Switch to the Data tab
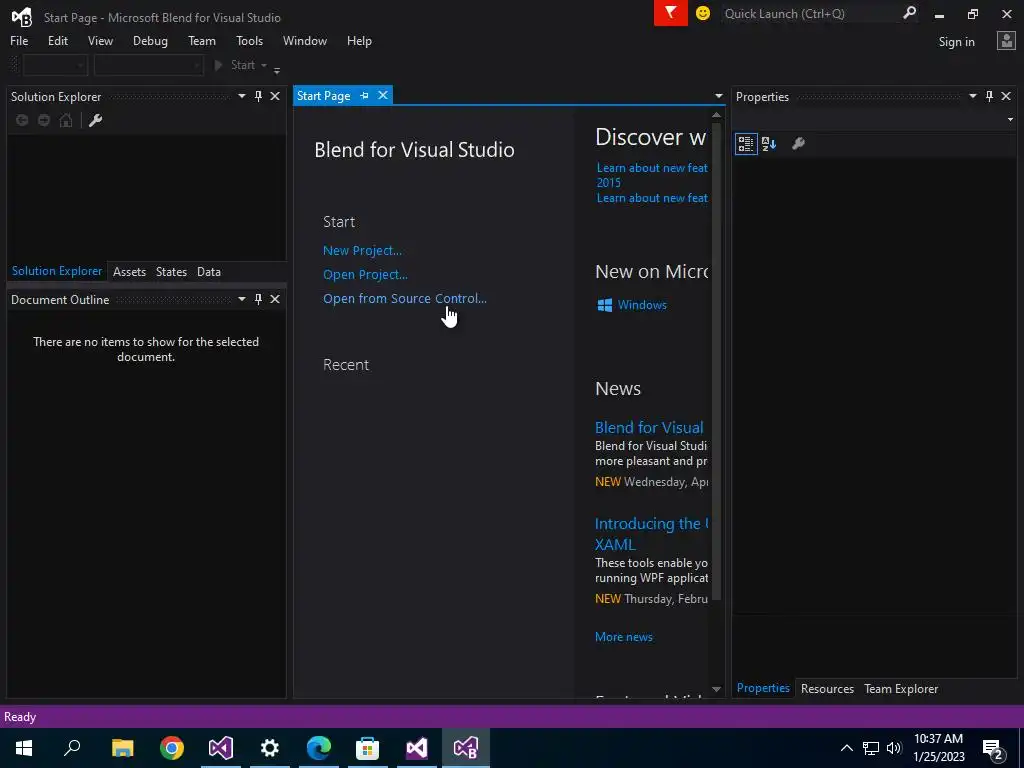Image resolution: width=1024 pixels, height=768 pixels. click(x=209, y=272)
